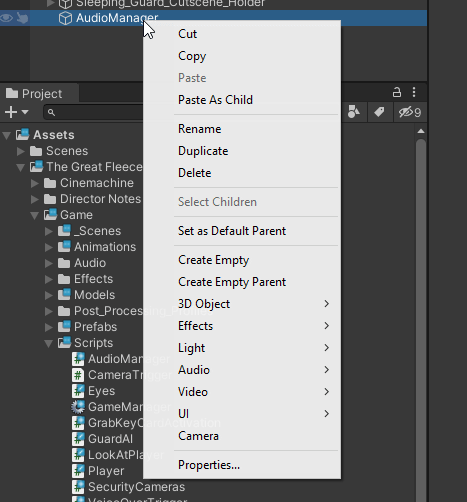The image size is (467, 502).
Task: Expand the Prefabs folder arrow
Action: (x=49, y=327)
